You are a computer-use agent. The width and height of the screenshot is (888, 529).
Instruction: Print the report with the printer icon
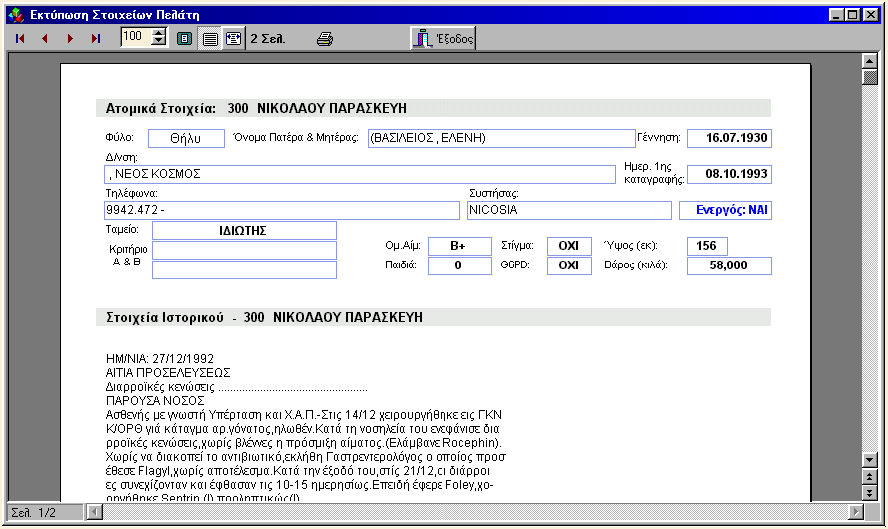[x=324, y=39]
